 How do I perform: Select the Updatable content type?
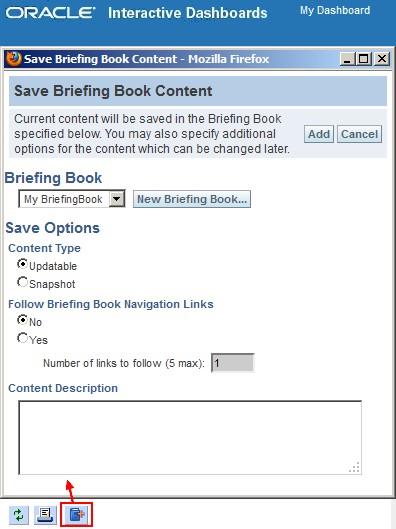click(x=22, y=264)
